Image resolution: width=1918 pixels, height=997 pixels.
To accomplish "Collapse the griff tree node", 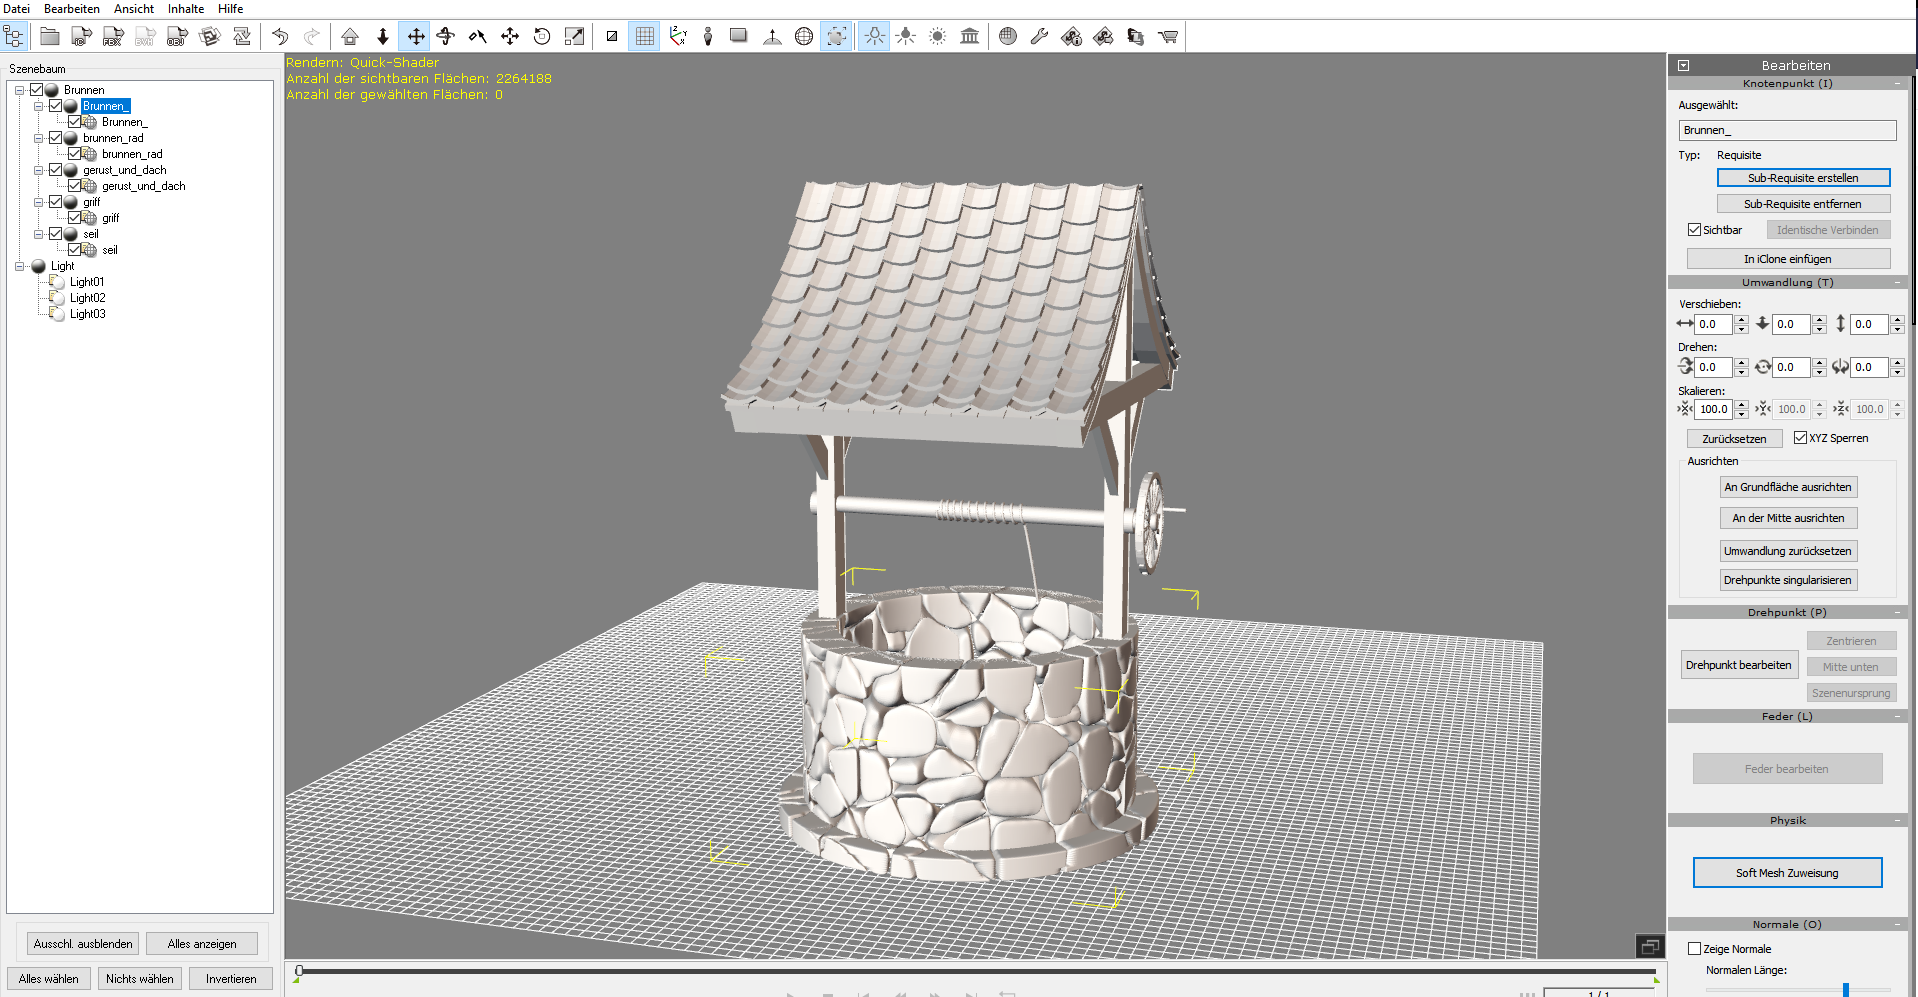I will coord(38,202).
